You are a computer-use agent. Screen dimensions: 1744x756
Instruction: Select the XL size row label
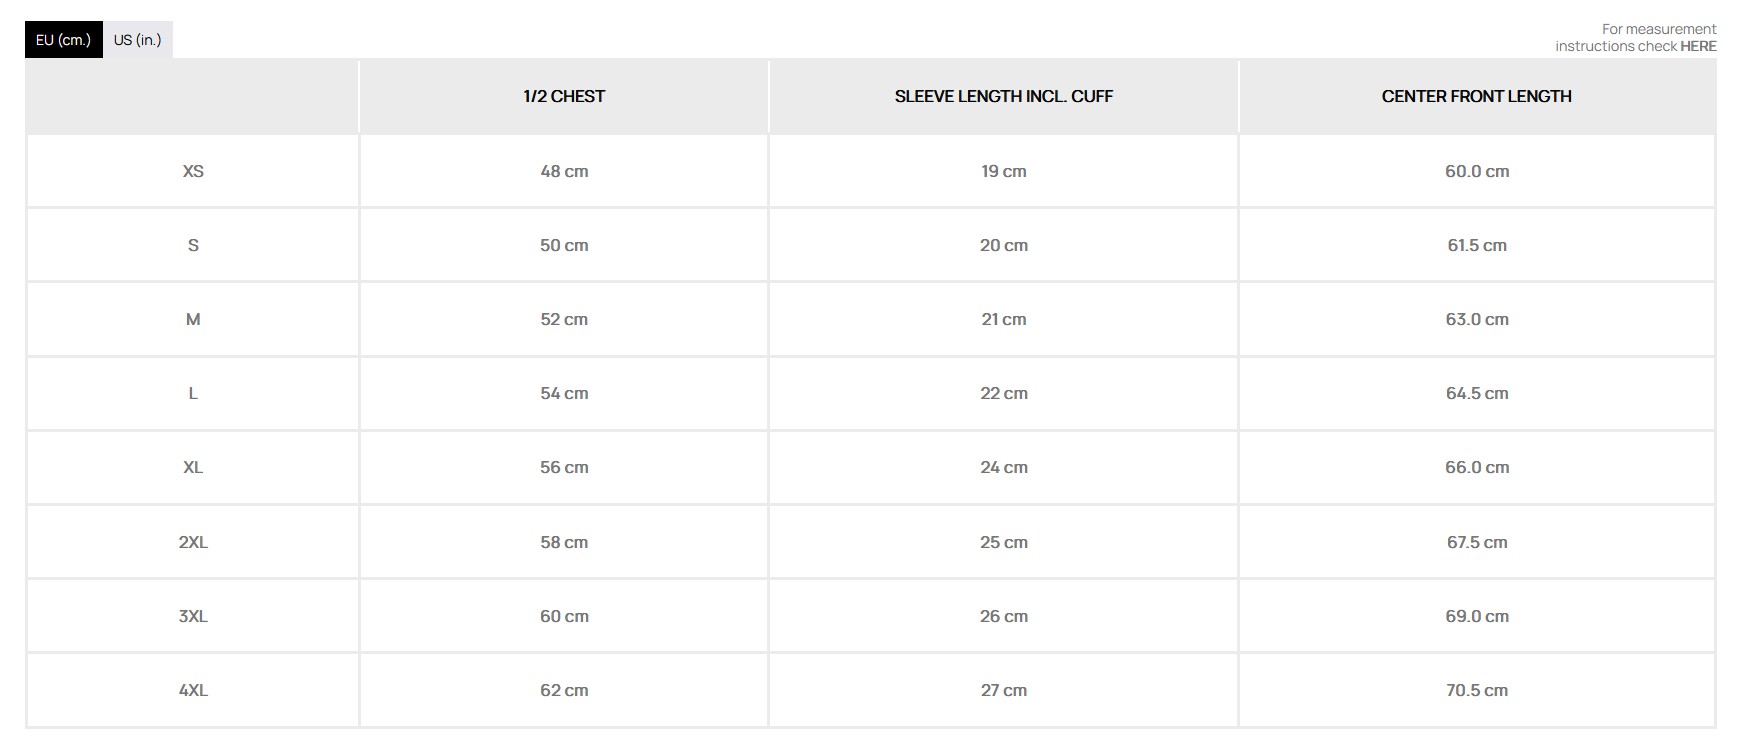click(193, 467)
